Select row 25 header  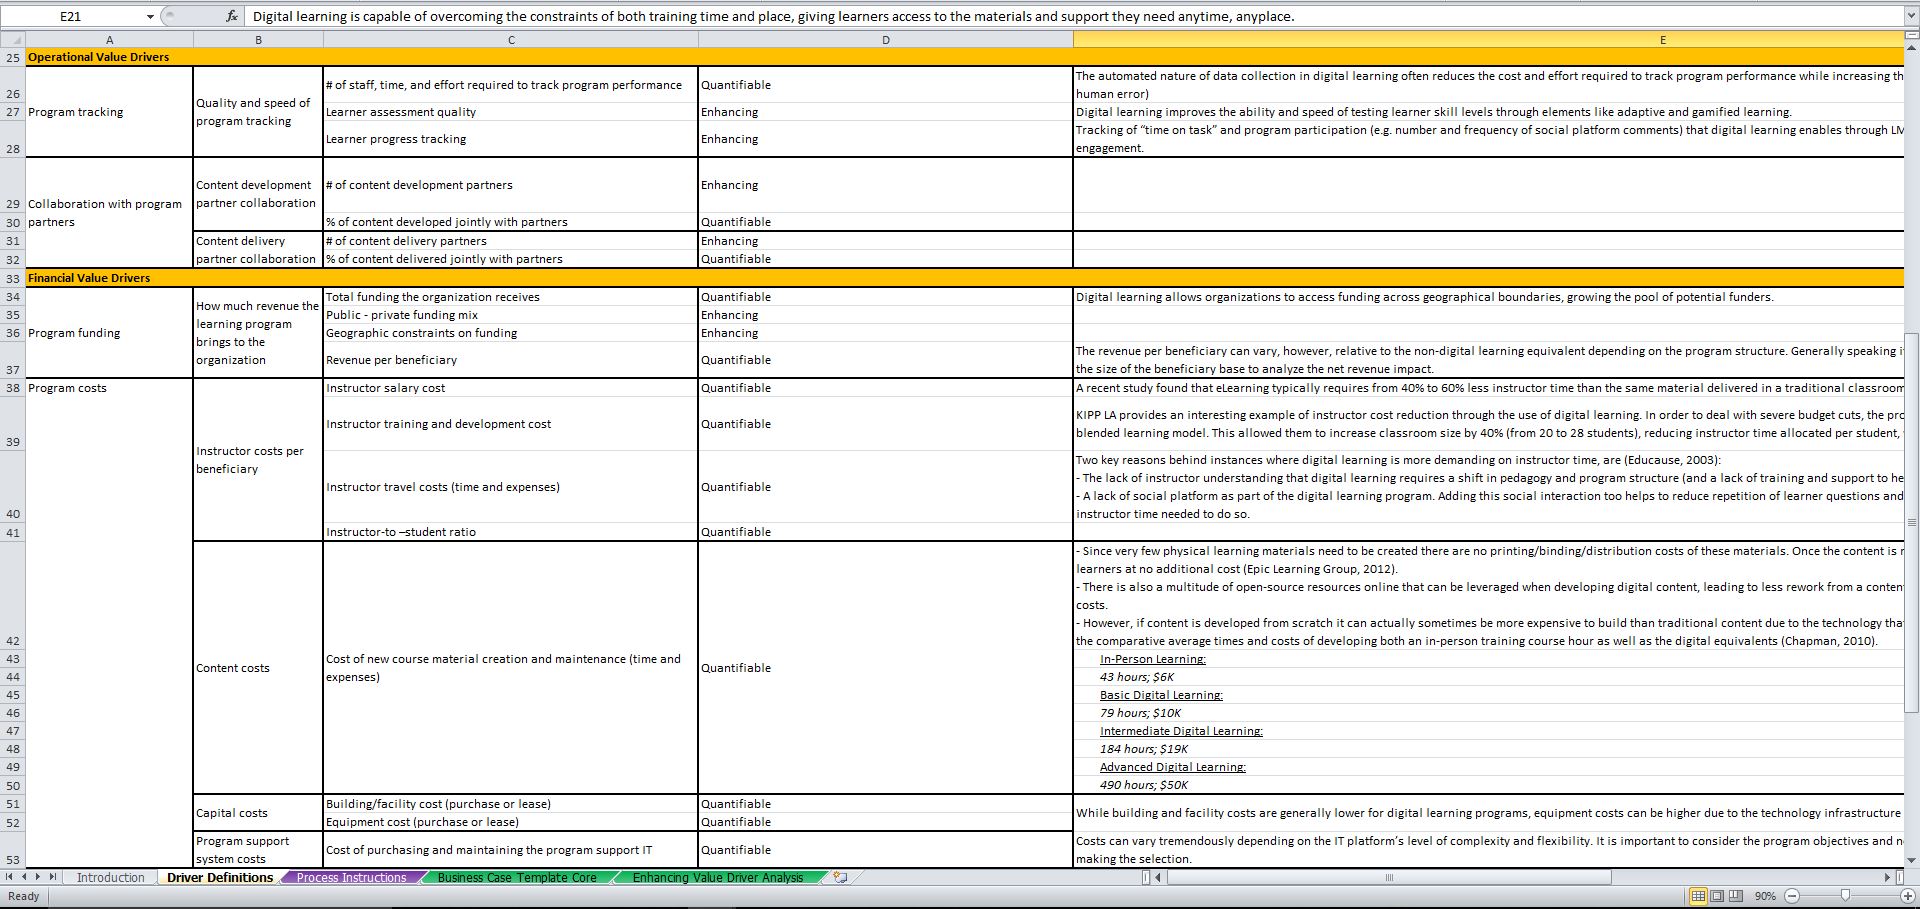12,57
